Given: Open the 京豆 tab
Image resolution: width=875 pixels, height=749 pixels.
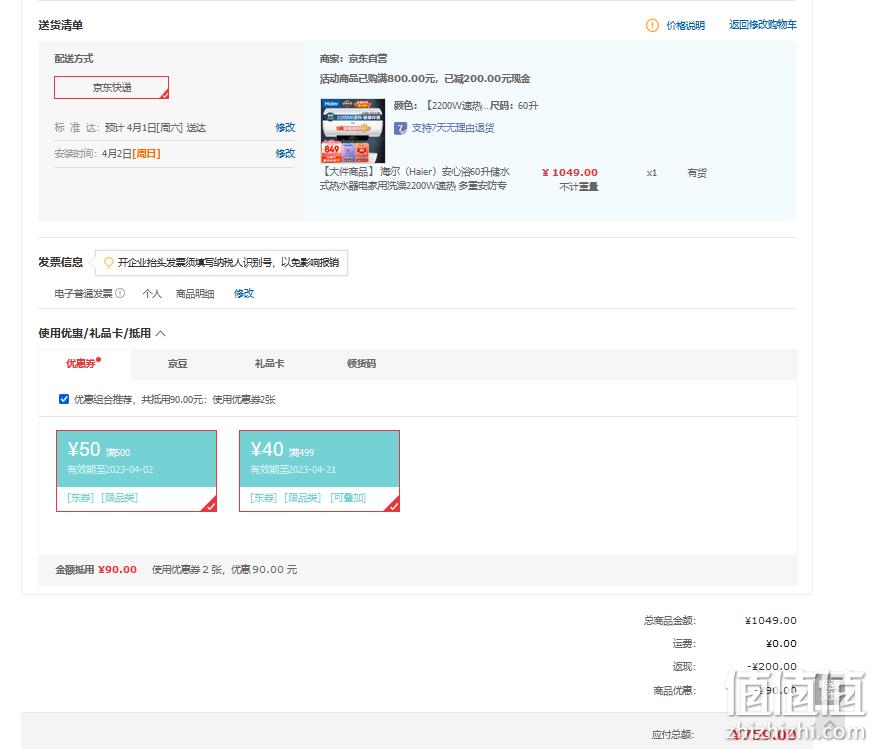Looking at the screenshot, I should click(177, 364).
